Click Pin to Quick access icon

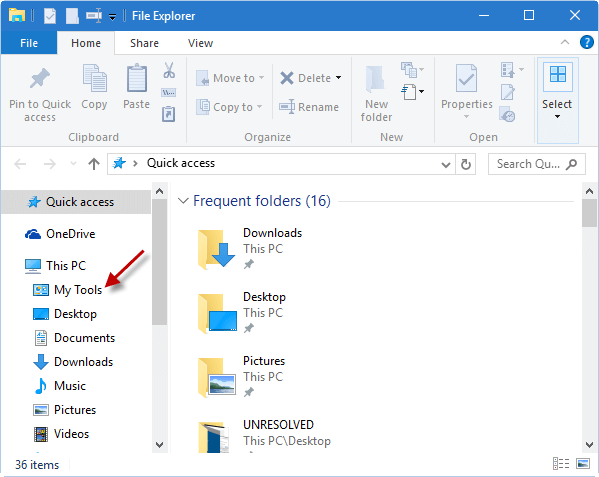40,79
